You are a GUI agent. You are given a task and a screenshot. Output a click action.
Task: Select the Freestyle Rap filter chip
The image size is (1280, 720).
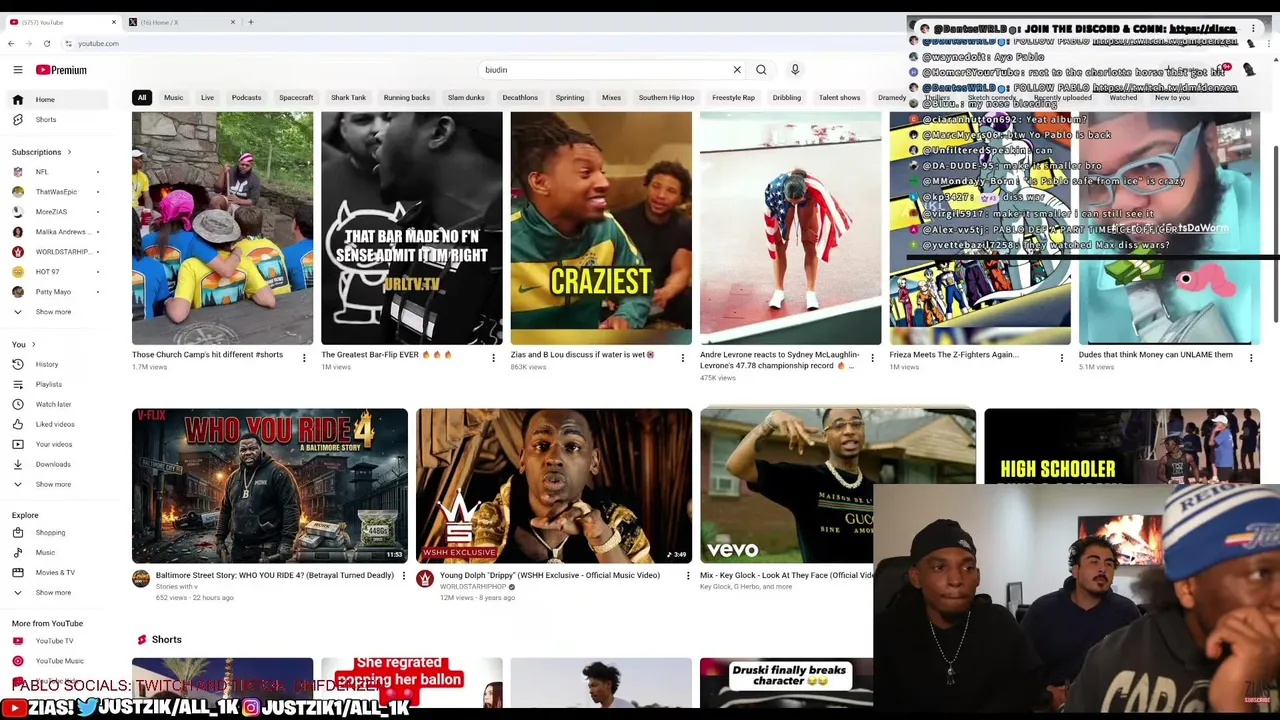tap(733, 98)
